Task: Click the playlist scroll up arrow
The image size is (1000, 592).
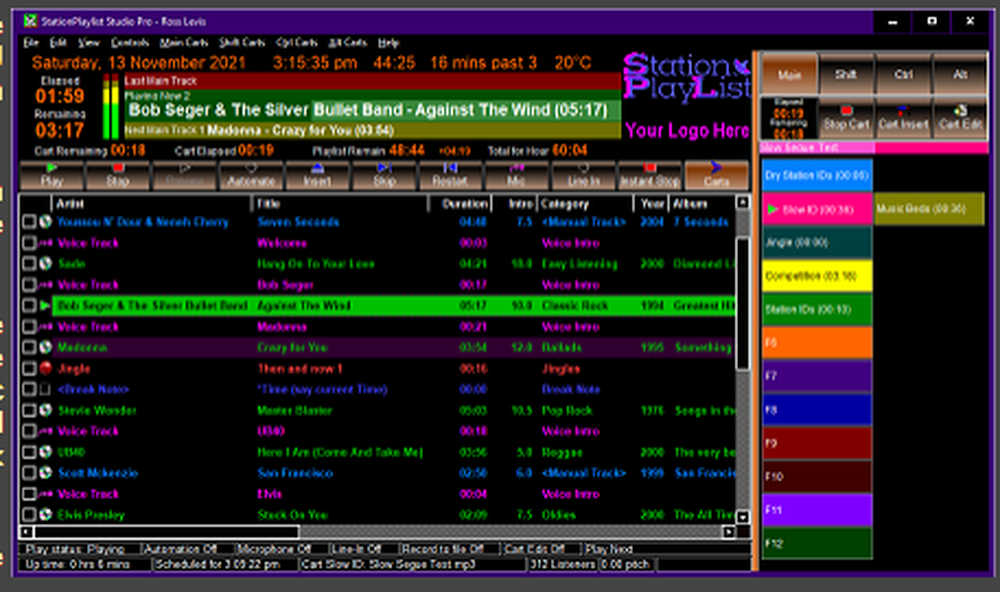Action: (742, 202)
